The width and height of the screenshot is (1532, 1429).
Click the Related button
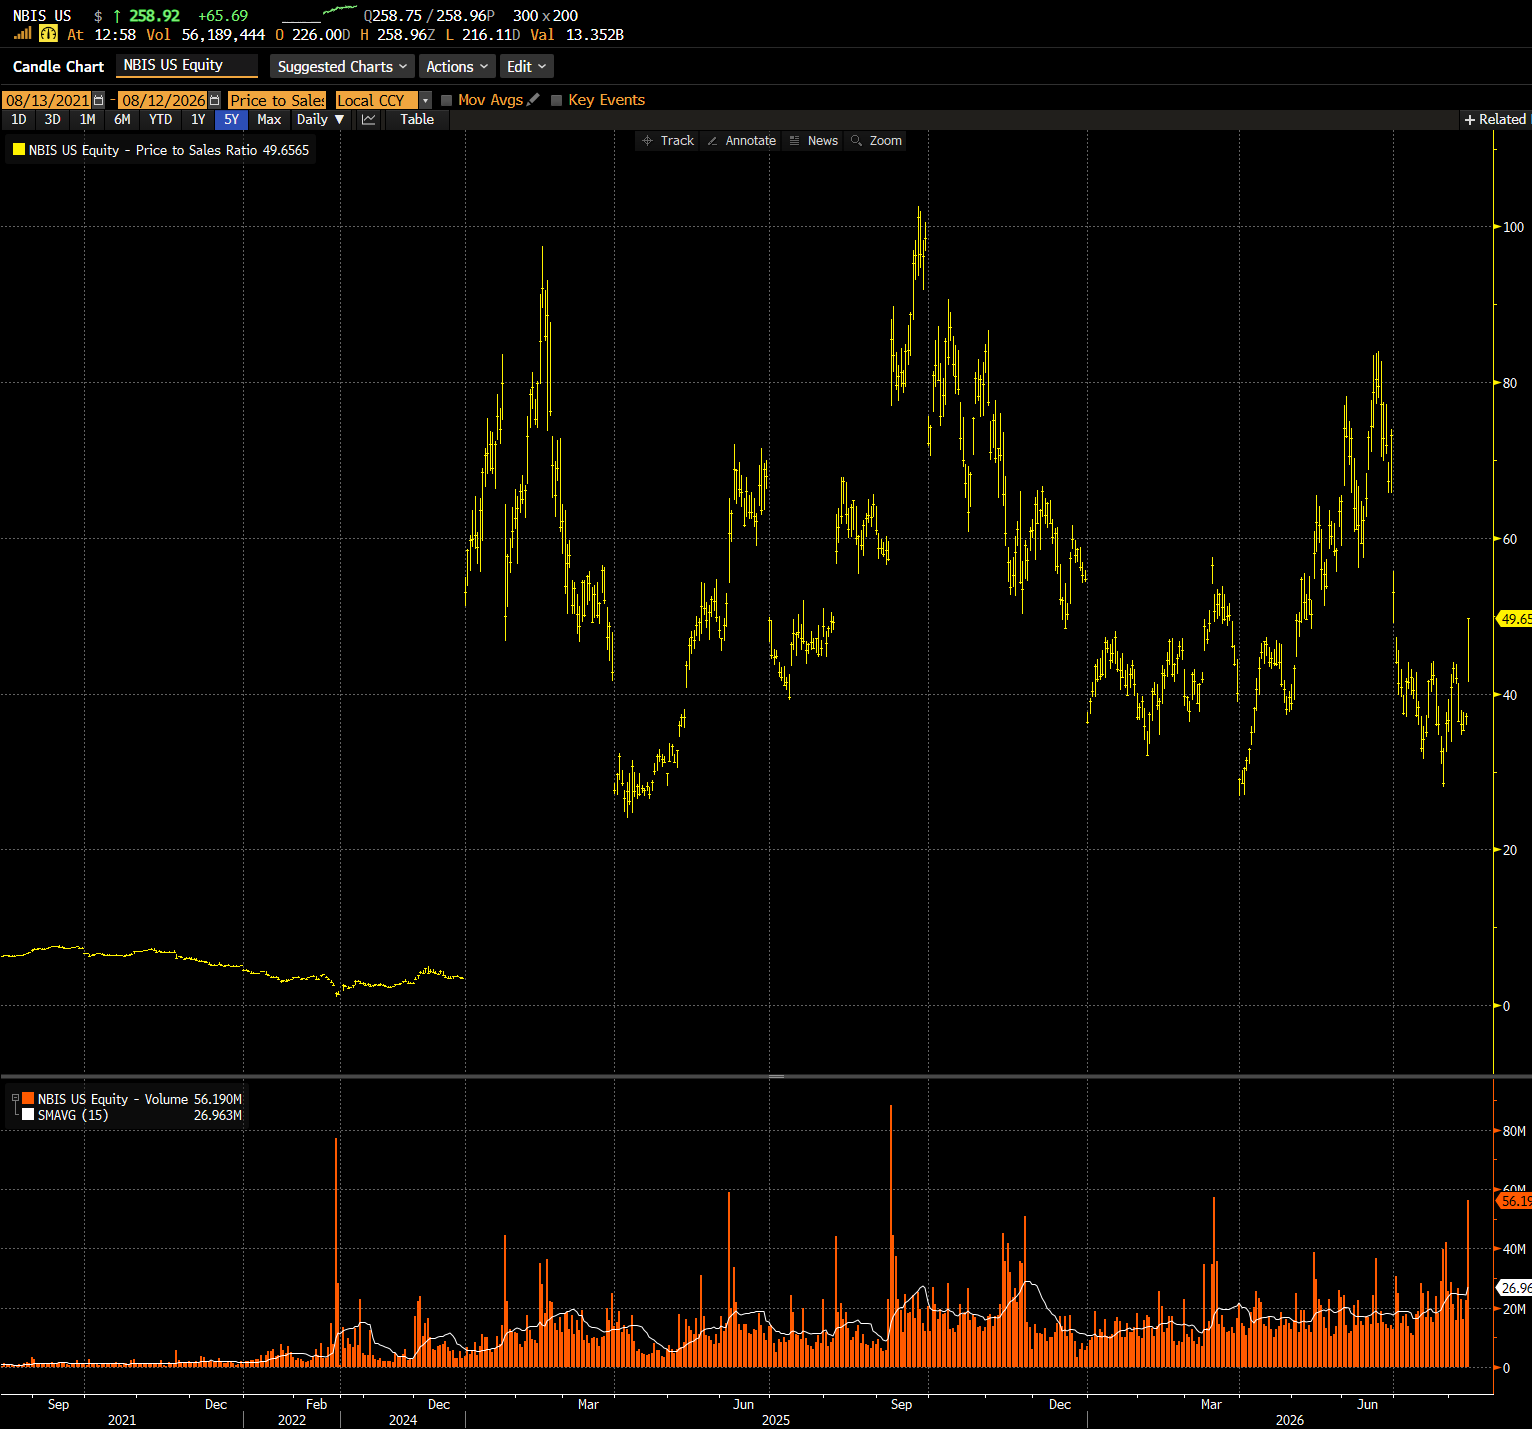click(1495, 119)
